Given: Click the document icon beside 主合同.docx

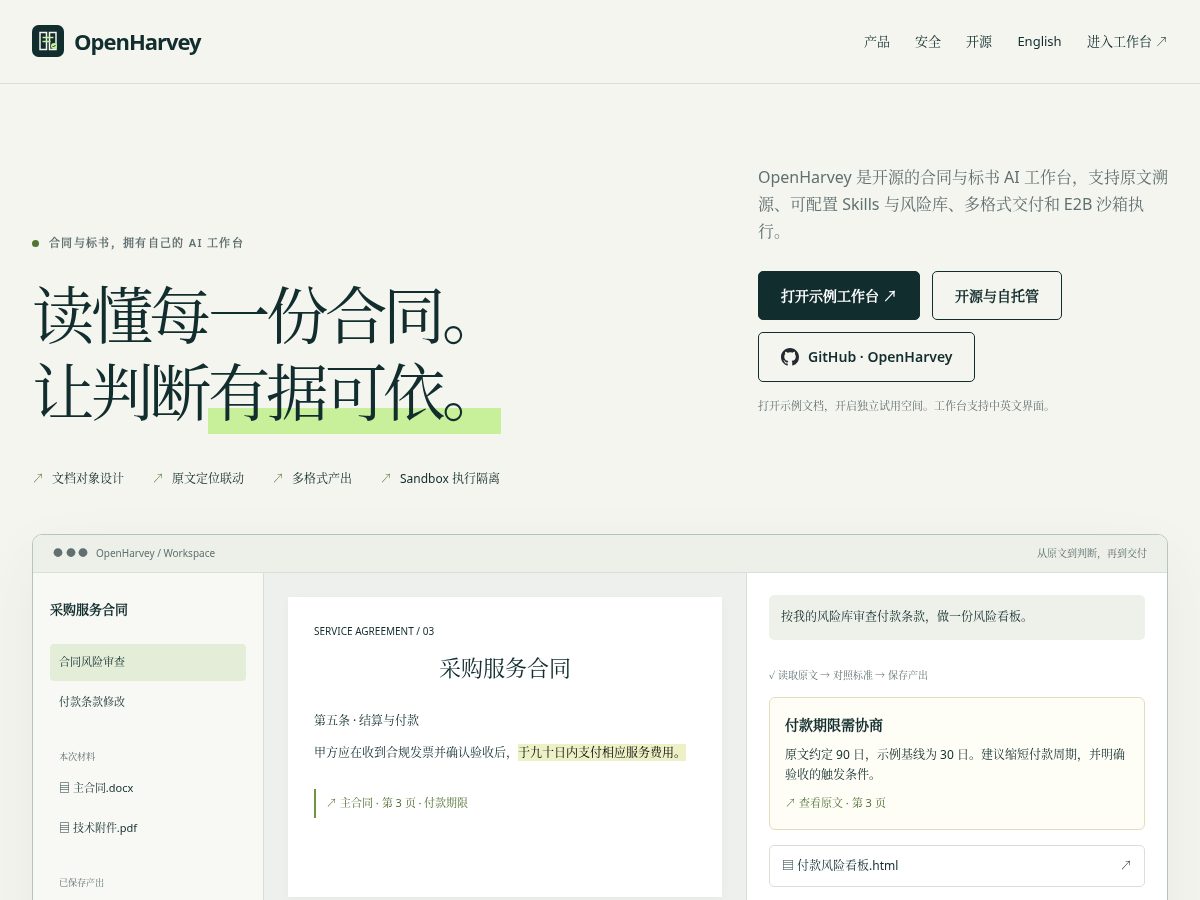Looking at the screenshot, I should pos(65,788).
